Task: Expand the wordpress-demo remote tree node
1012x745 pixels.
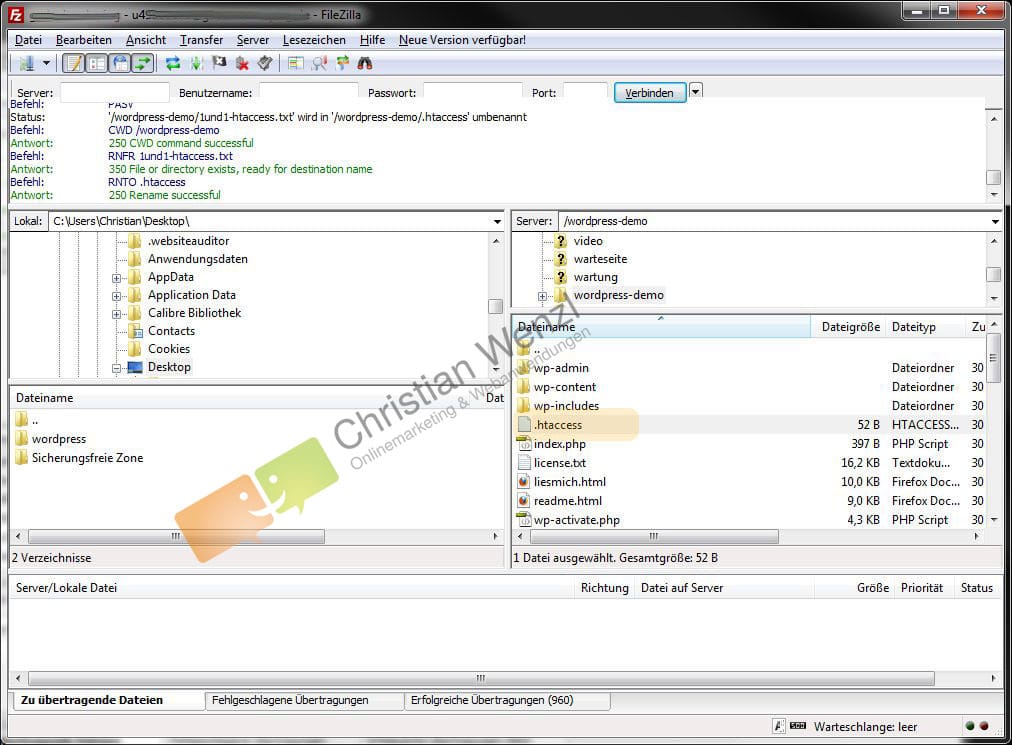Action: point(542,296)
